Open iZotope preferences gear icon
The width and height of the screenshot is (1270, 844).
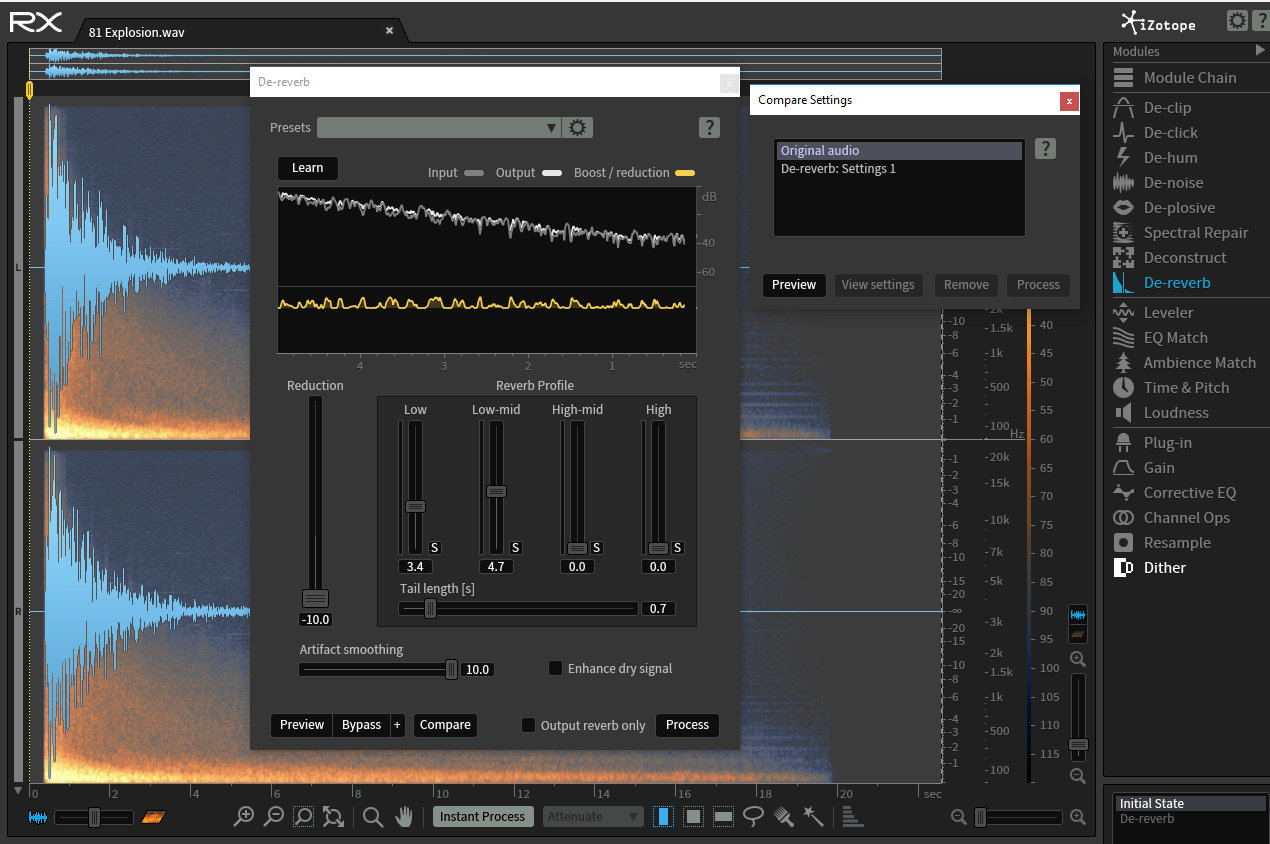pos(1237,21)
